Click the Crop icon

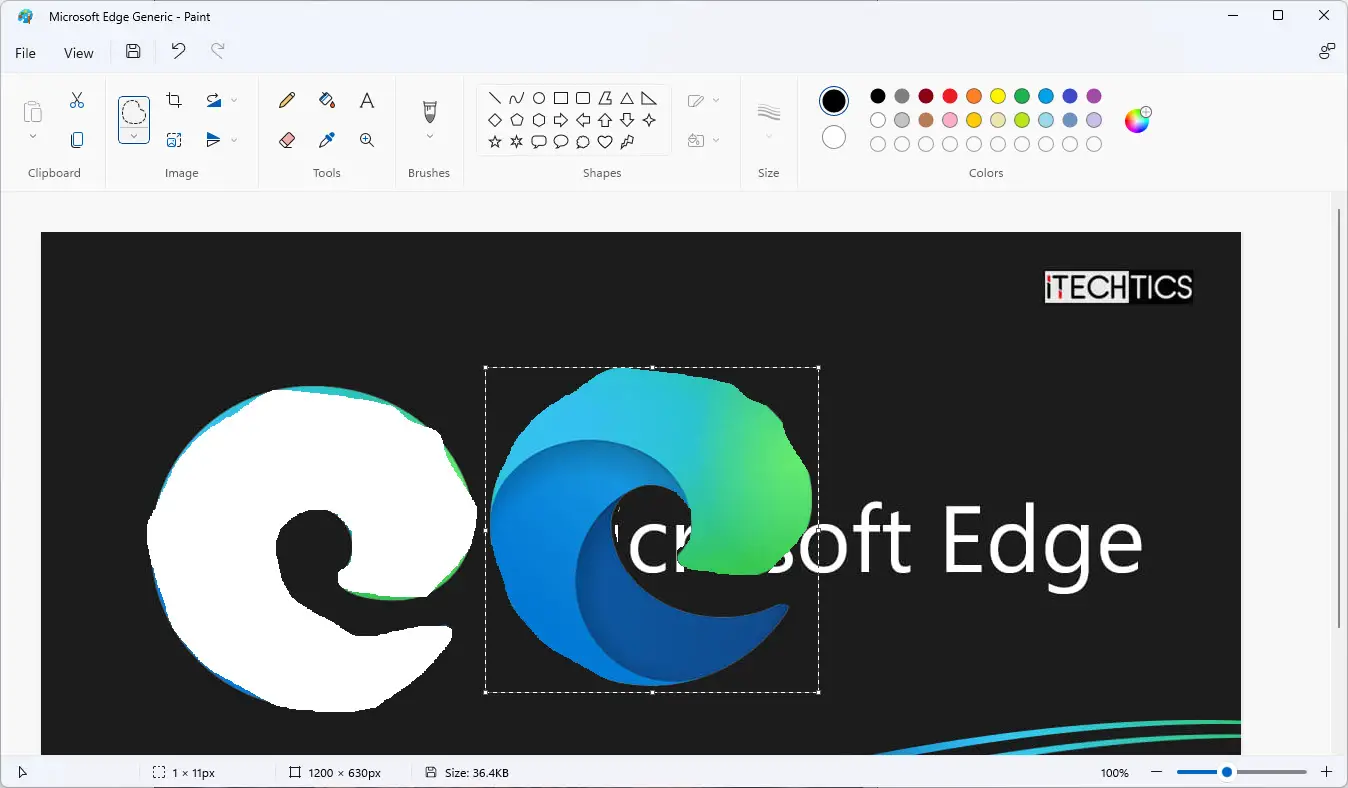point(174,100)
